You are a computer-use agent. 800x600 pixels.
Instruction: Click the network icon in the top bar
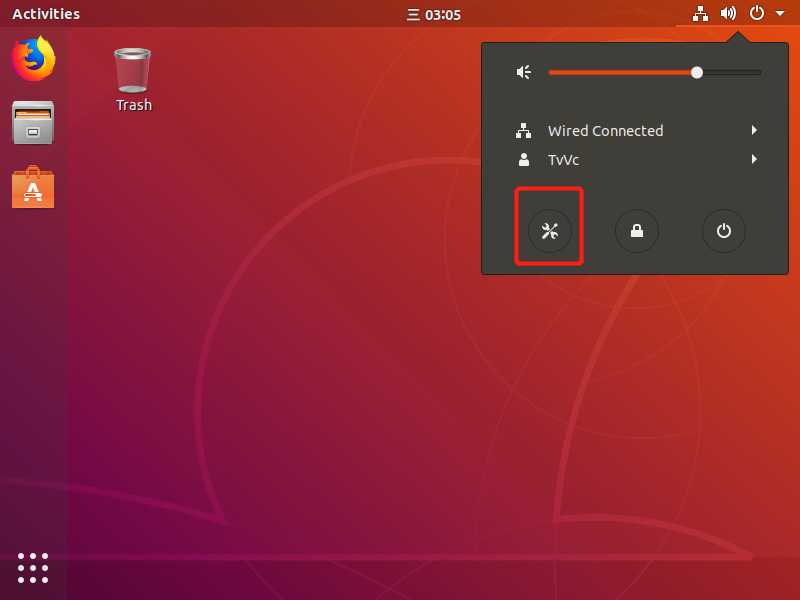[x=700, y=14]
